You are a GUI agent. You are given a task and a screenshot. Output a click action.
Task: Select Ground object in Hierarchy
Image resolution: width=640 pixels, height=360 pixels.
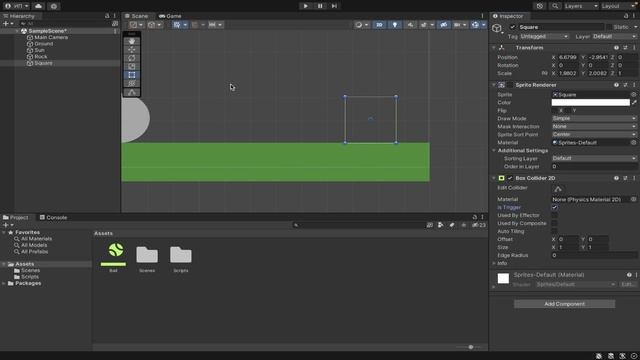pos(44,44)
